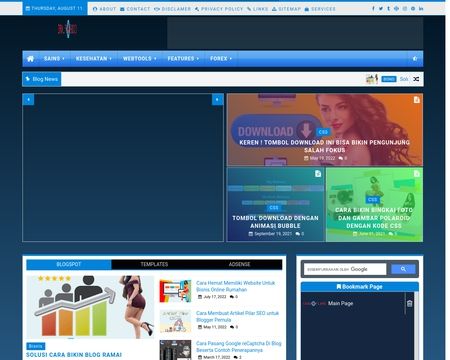
Task: Switch to the ADSENSE tab
Action: [239, 264]
